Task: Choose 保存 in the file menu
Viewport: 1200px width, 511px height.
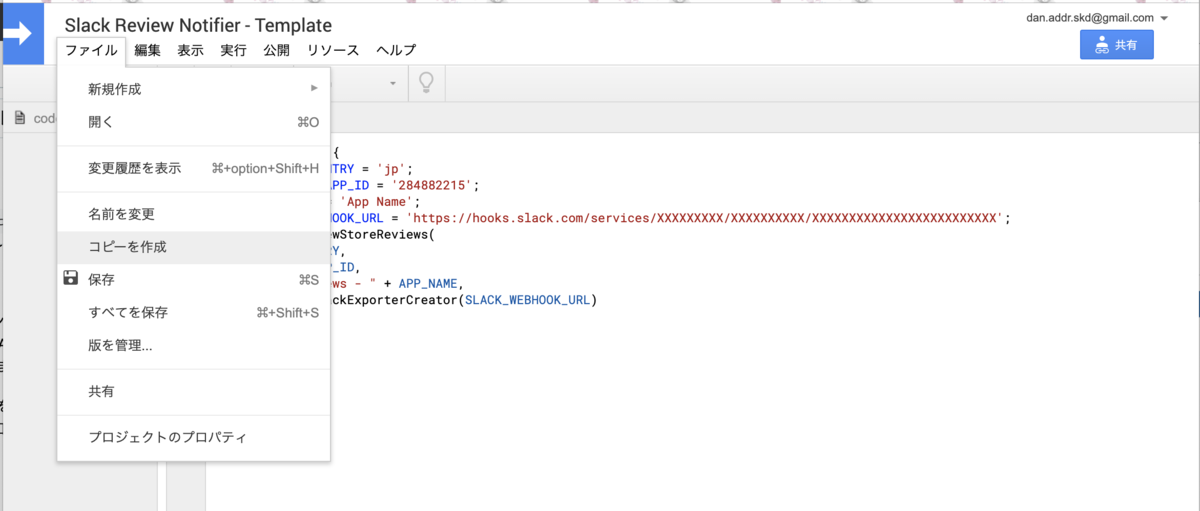Action: [194, 280]
